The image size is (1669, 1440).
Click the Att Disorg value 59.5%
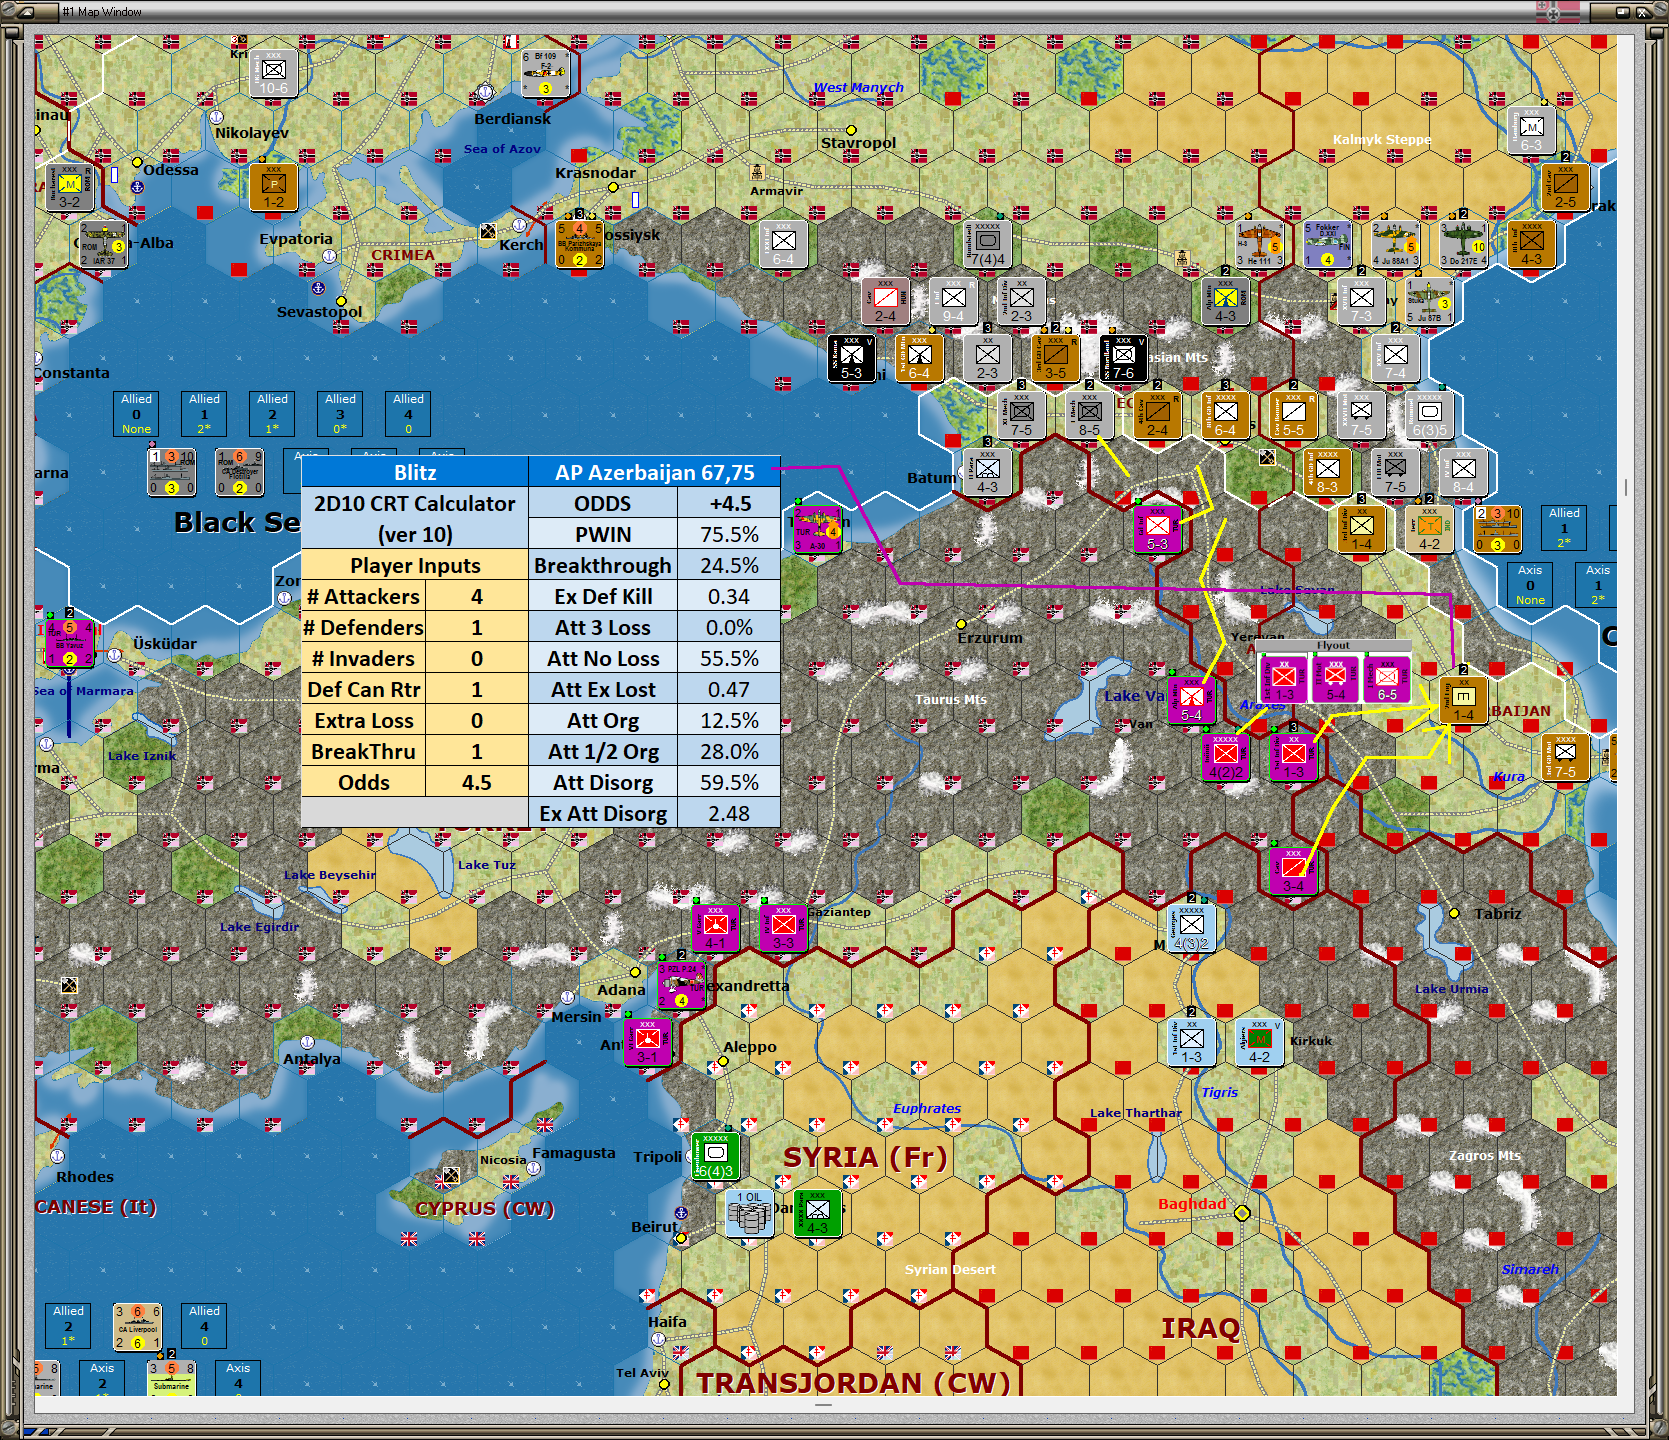(729, 782)
